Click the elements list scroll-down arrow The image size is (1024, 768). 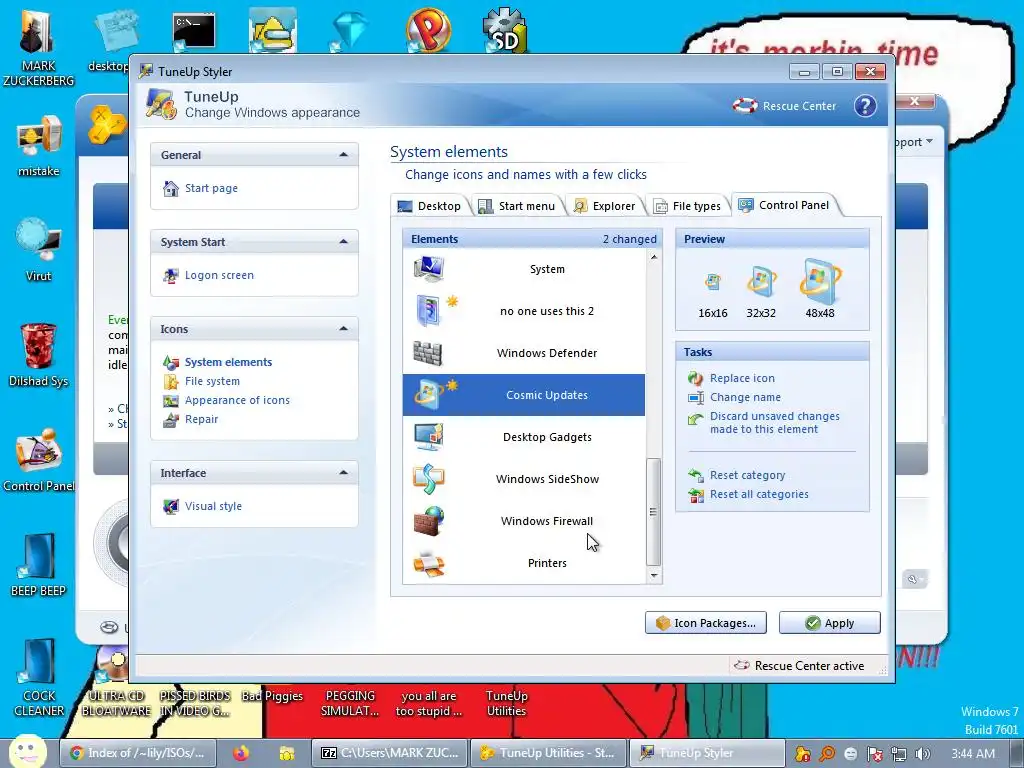coord(654,575)
